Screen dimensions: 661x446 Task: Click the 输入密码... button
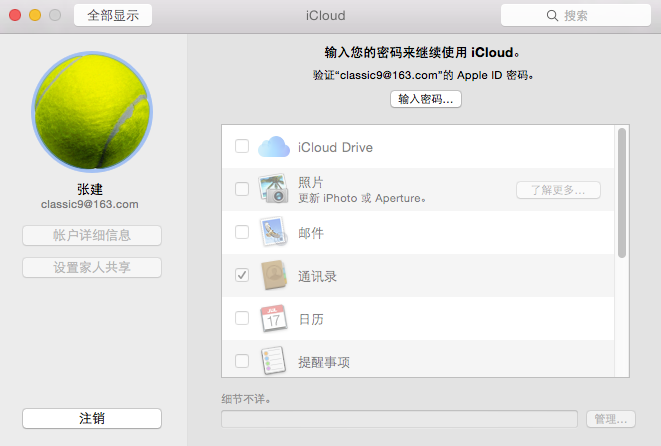(x=426, y=99)
